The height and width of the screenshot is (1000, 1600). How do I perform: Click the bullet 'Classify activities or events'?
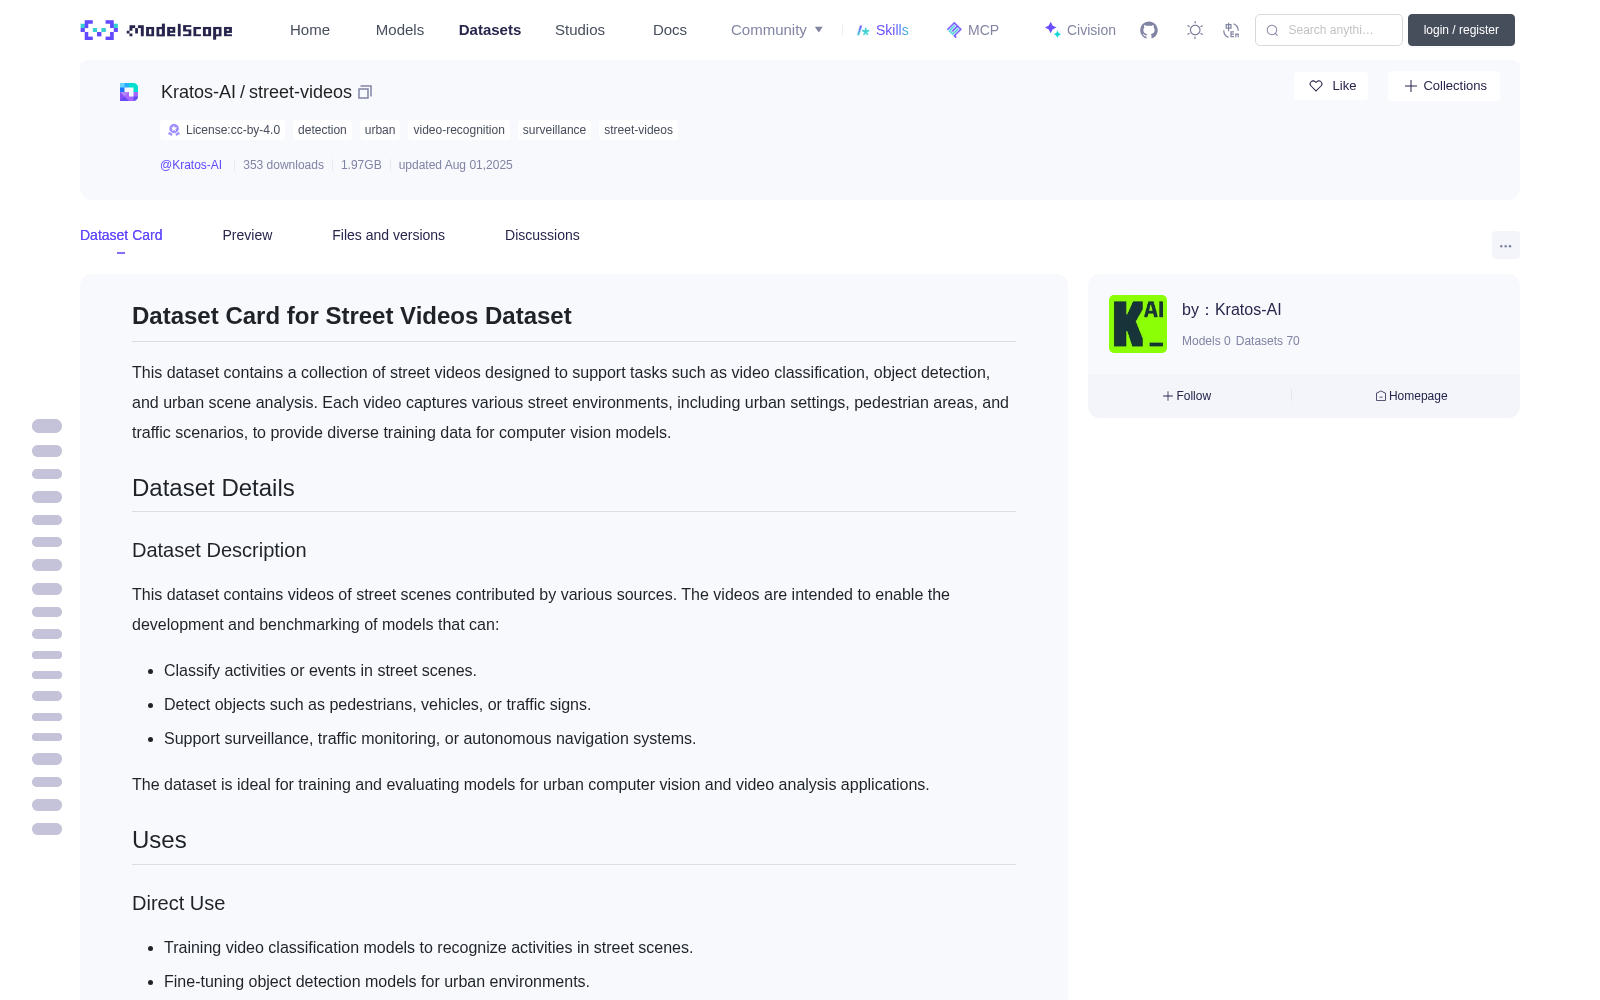(x=320, y=671)
